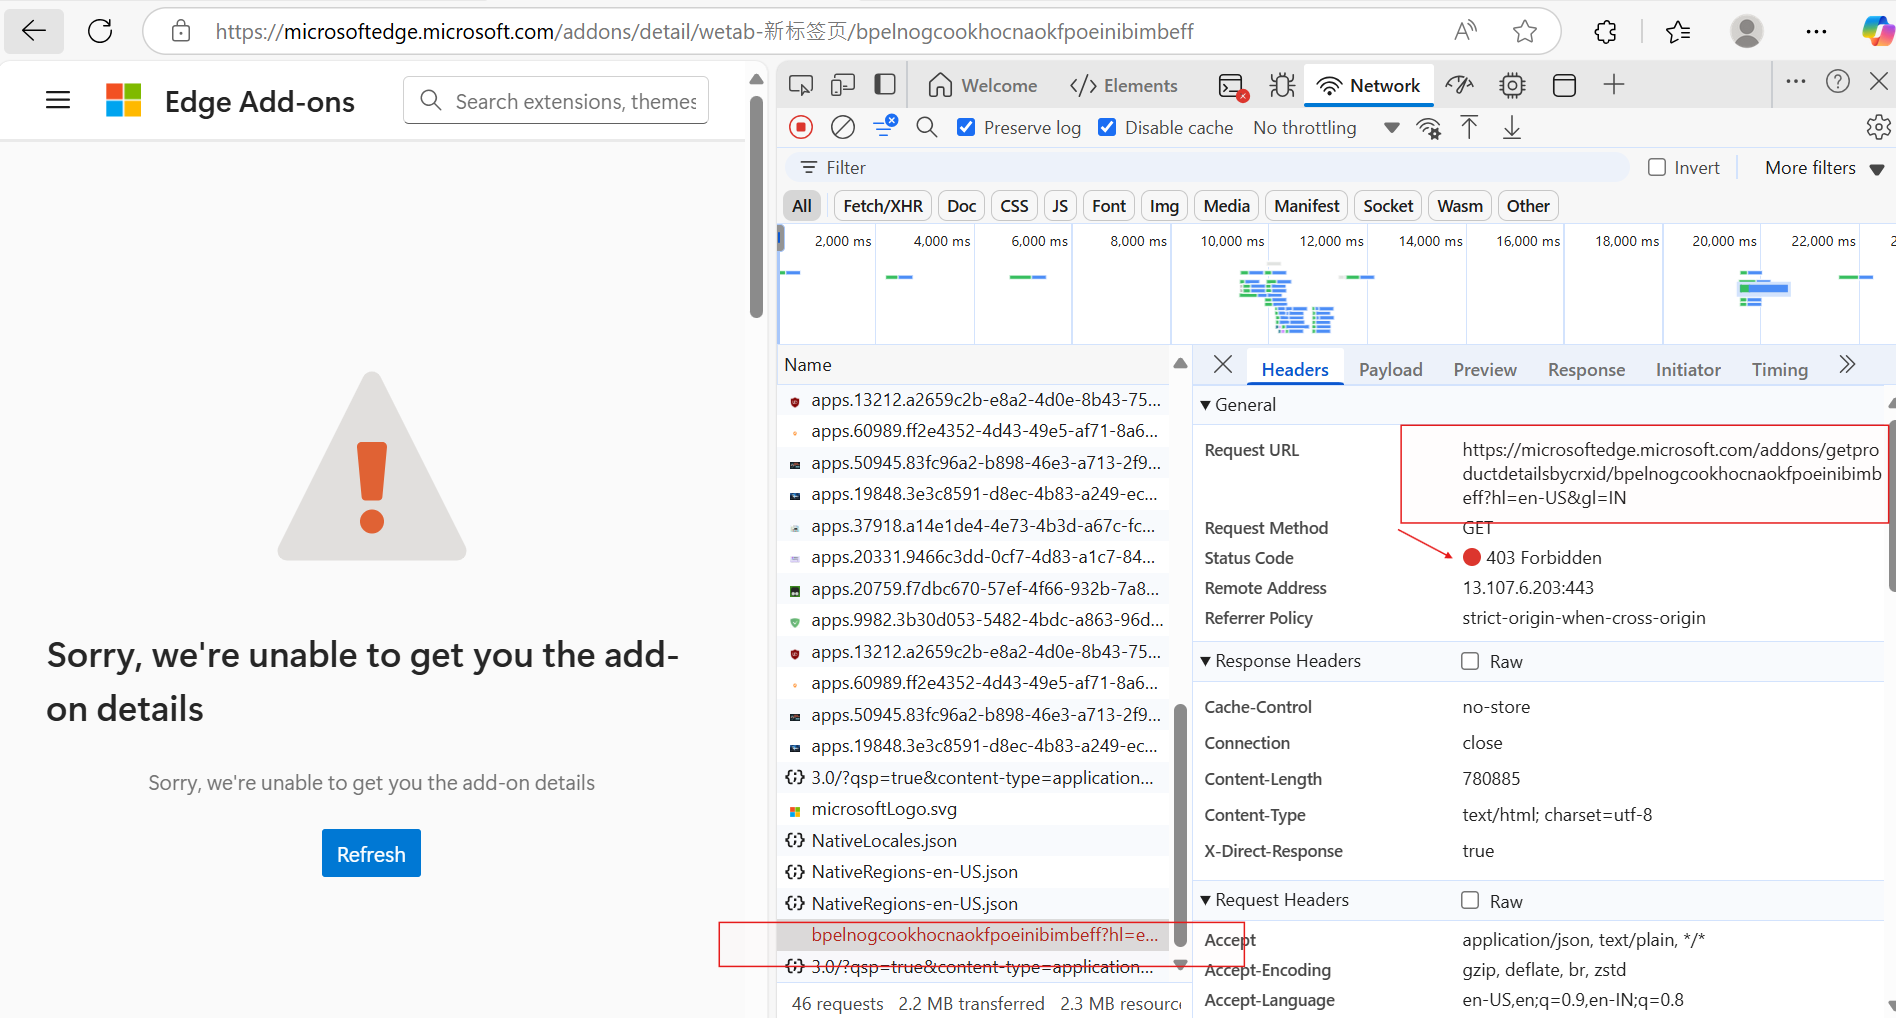Screen dimensions: 1896x1018
Task: Export HAR file with download arrow
Action: [x=1512, y=127]
